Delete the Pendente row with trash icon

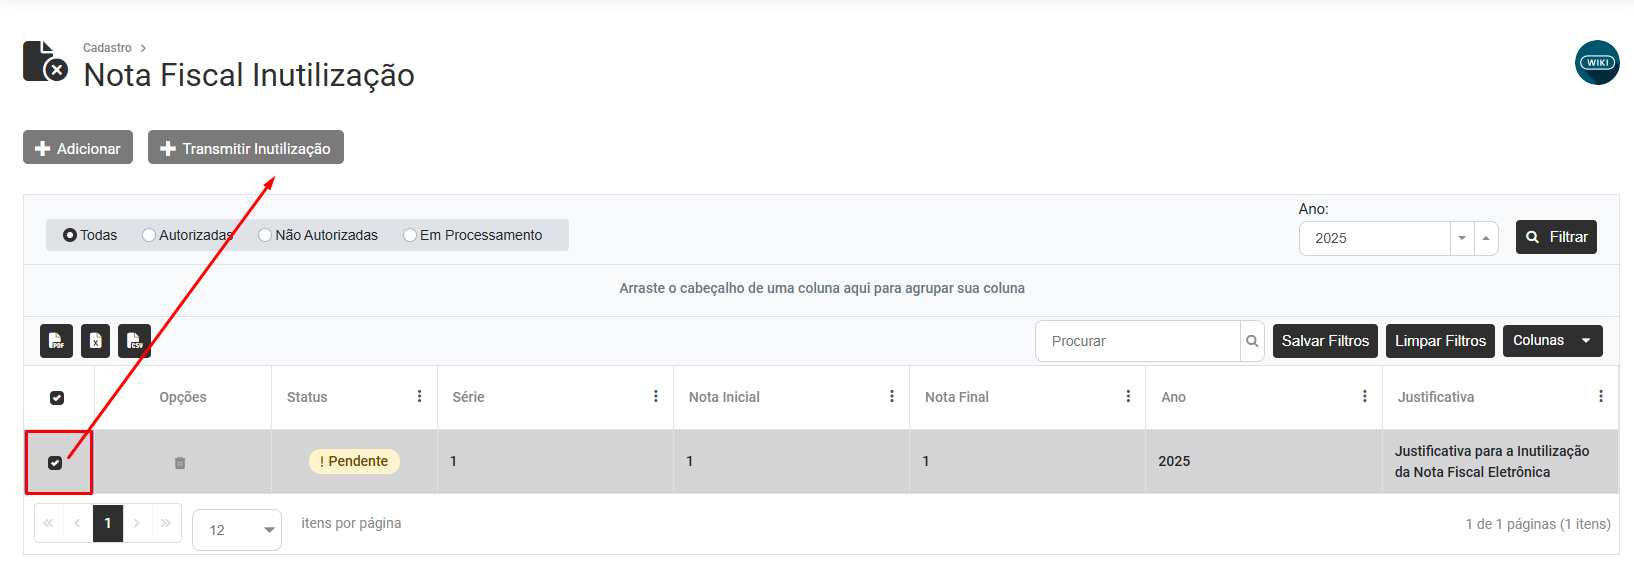[180, 463]
